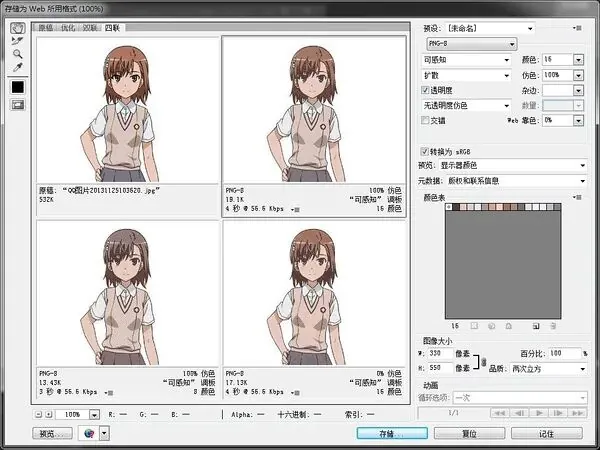Click the 预览 preview button

point(53,434)
